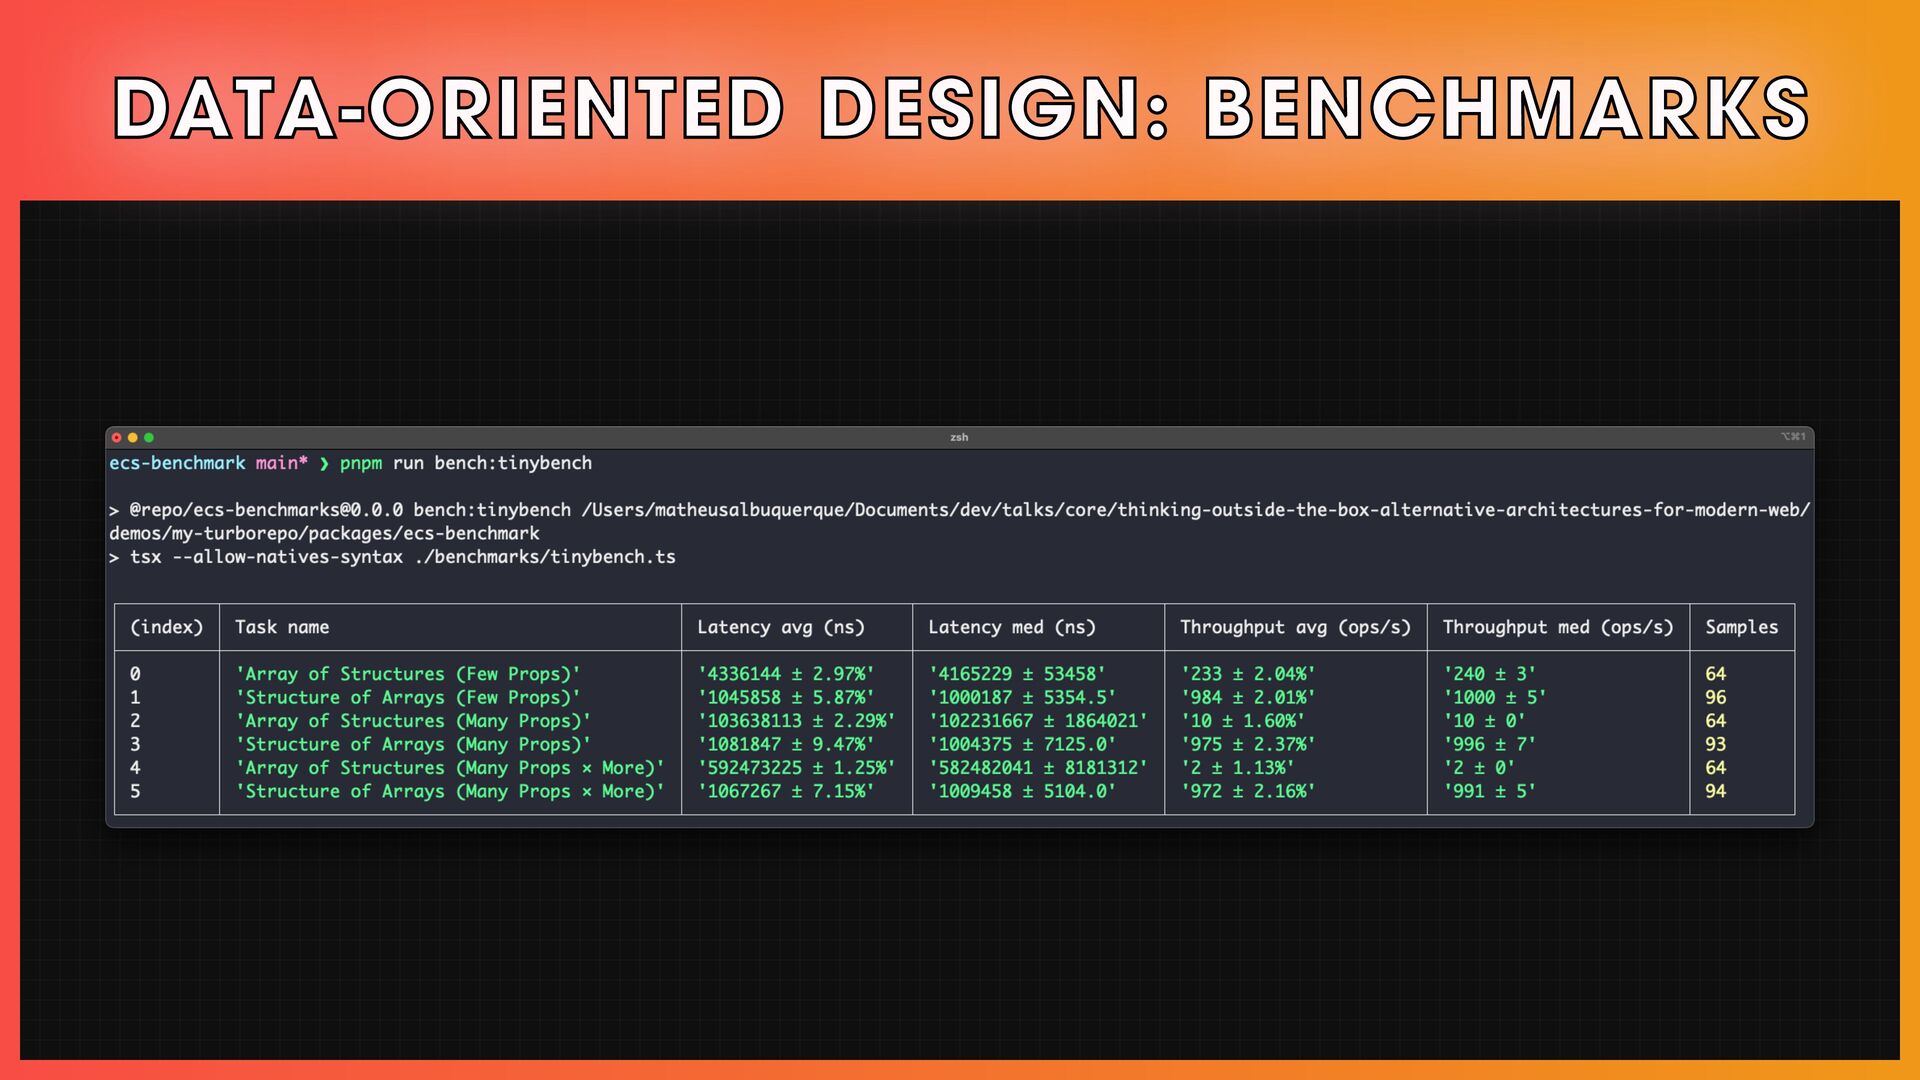Click the Throughput avg (ops/s) header
Viewport: 1920px width, 1080px height.
1295,627
